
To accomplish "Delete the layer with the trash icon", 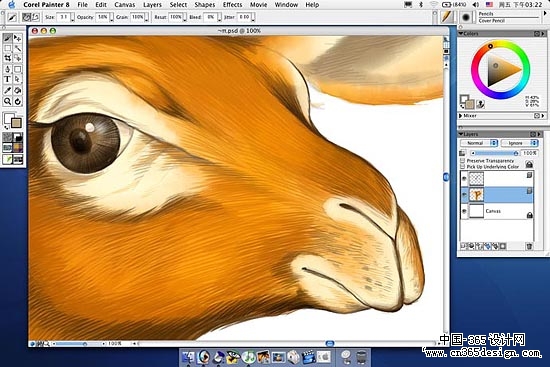I will pyautogui.click(x=529, y=246).
